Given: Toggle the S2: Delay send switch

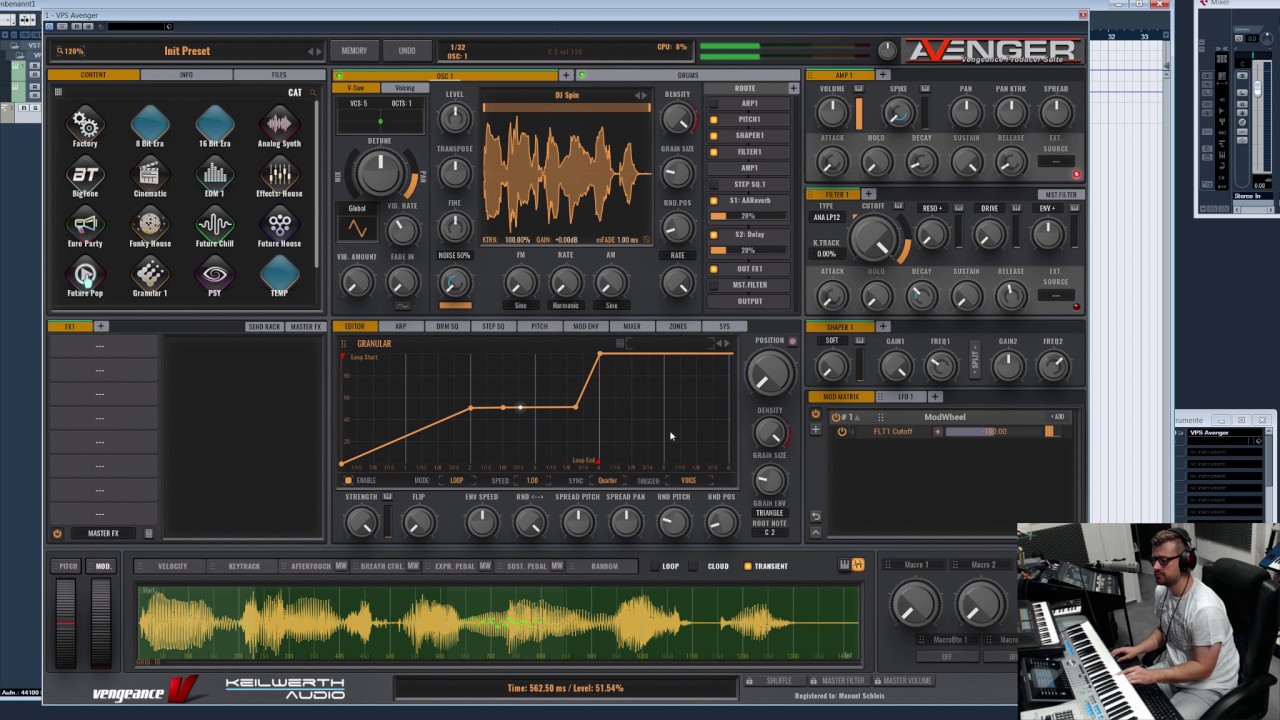Looking at the screenshot, I should point(713,235).
